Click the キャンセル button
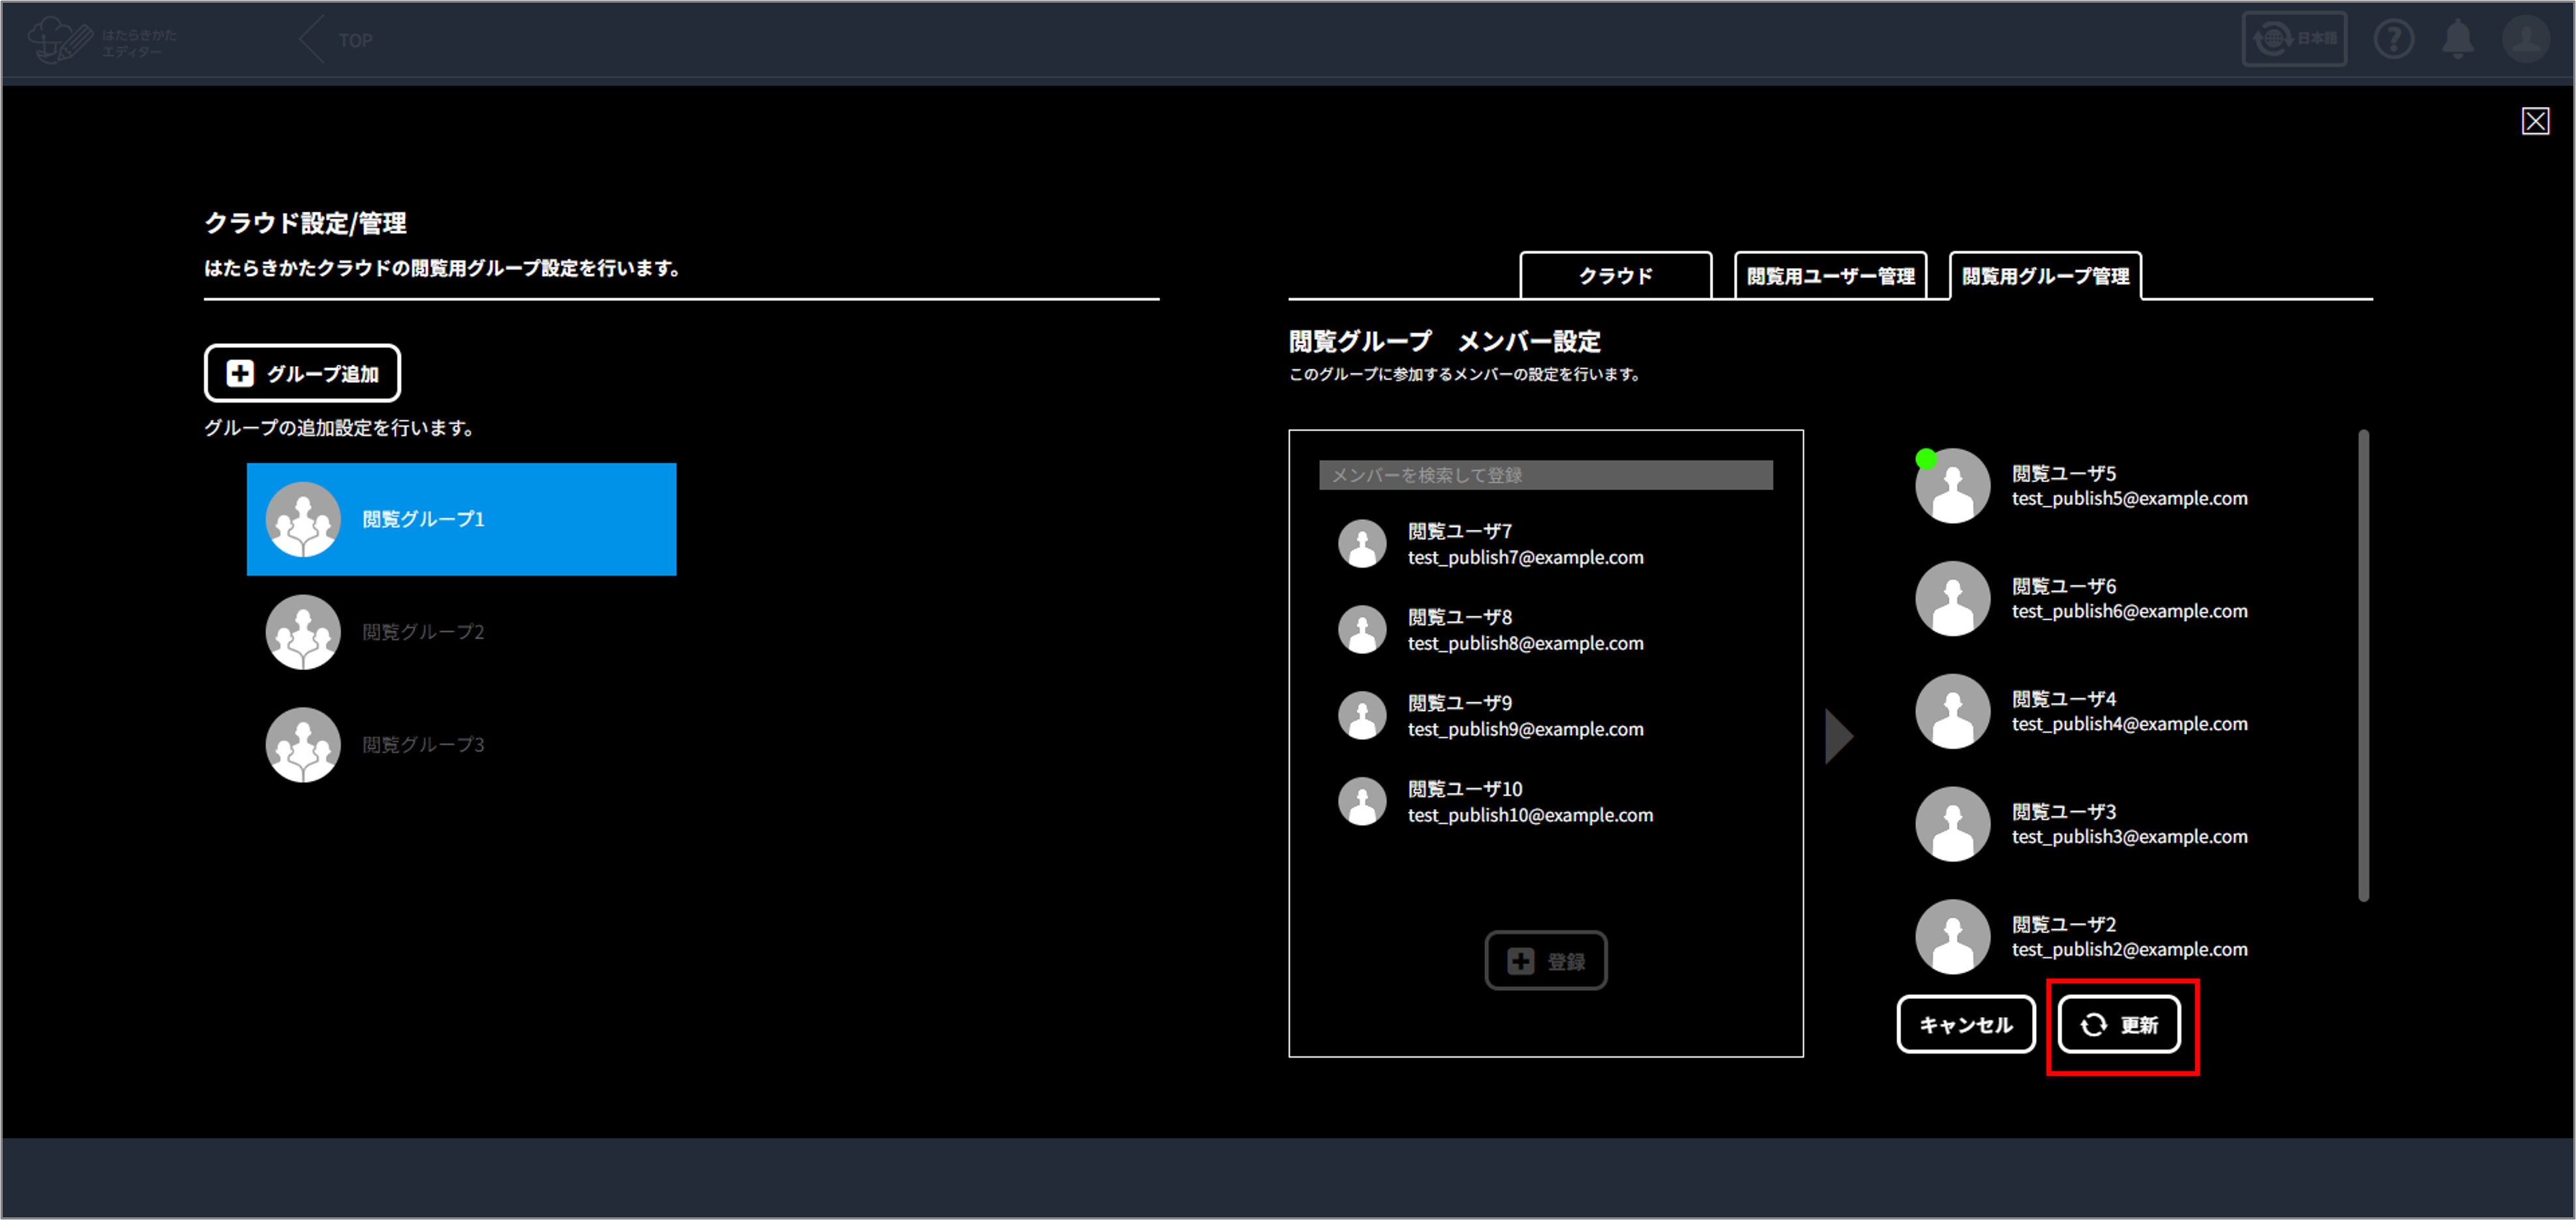The height and width of the screenshot is (1220, 2576). pos(1965,1025)
